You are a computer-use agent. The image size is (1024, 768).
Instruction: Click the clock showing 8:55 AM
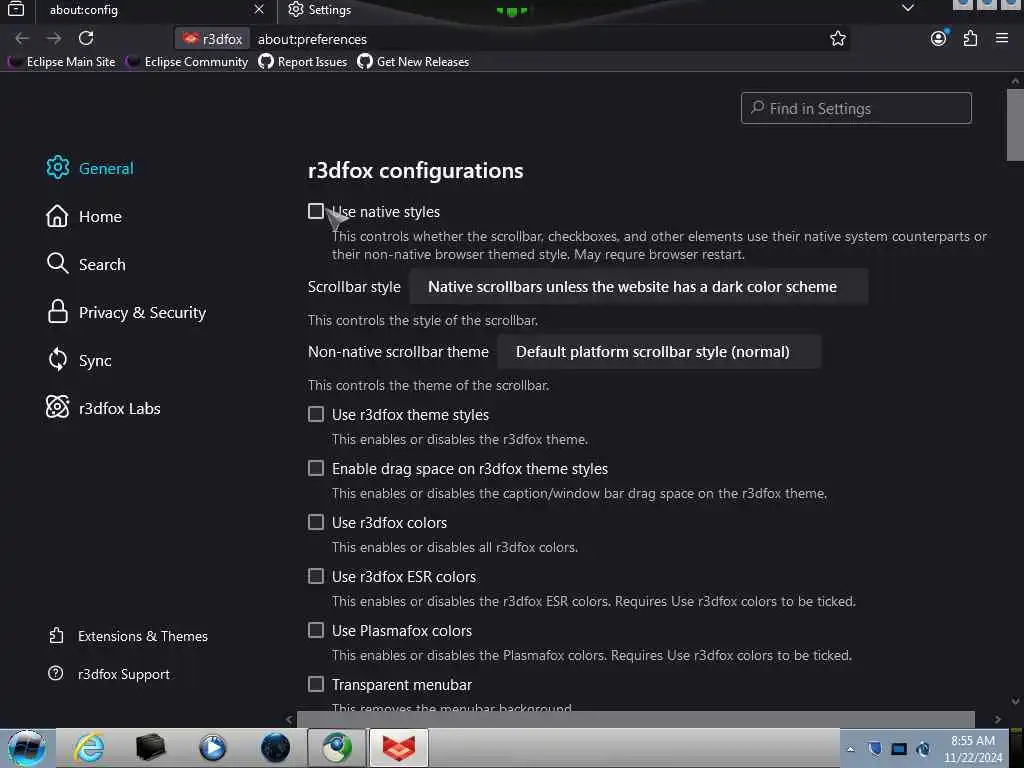pos(972,741)
